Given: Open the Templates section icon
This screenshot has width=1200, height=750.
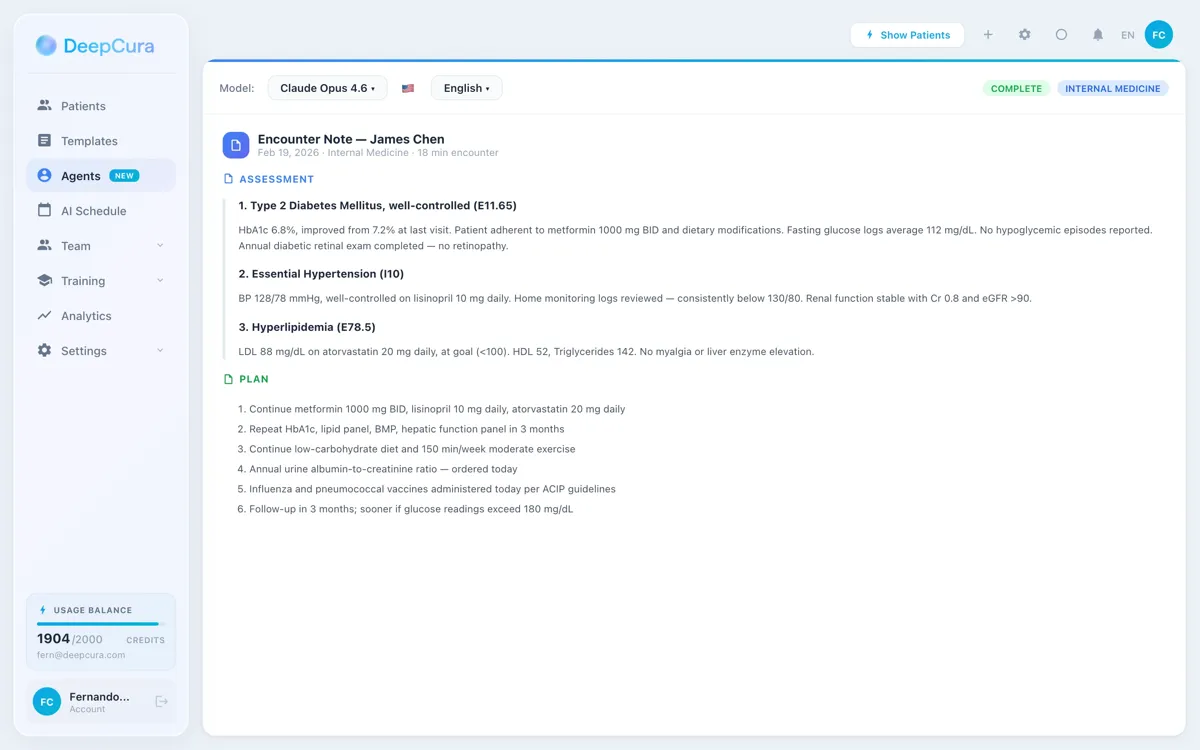Looking at the screenshot, I should coord(44,140).
